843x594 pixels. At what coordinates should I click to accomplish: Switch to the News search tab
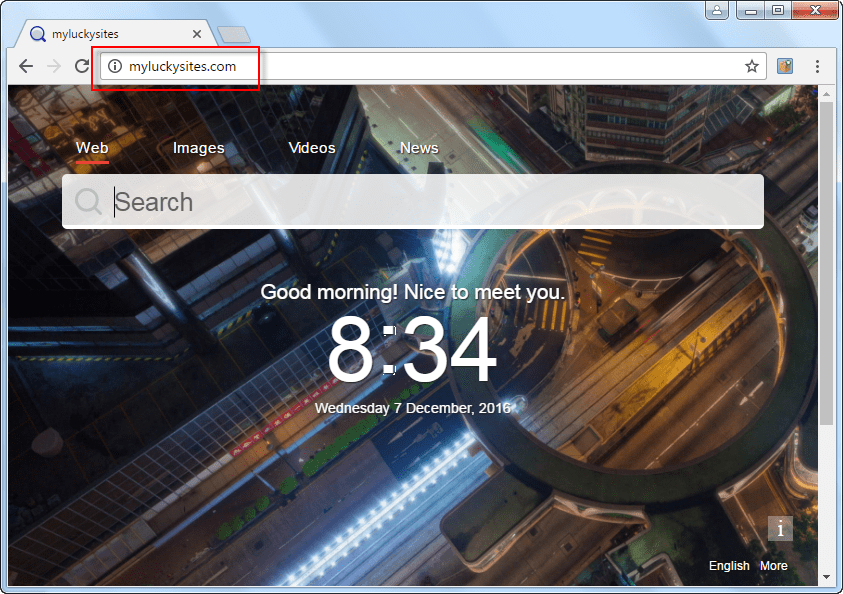coord(419,148)
